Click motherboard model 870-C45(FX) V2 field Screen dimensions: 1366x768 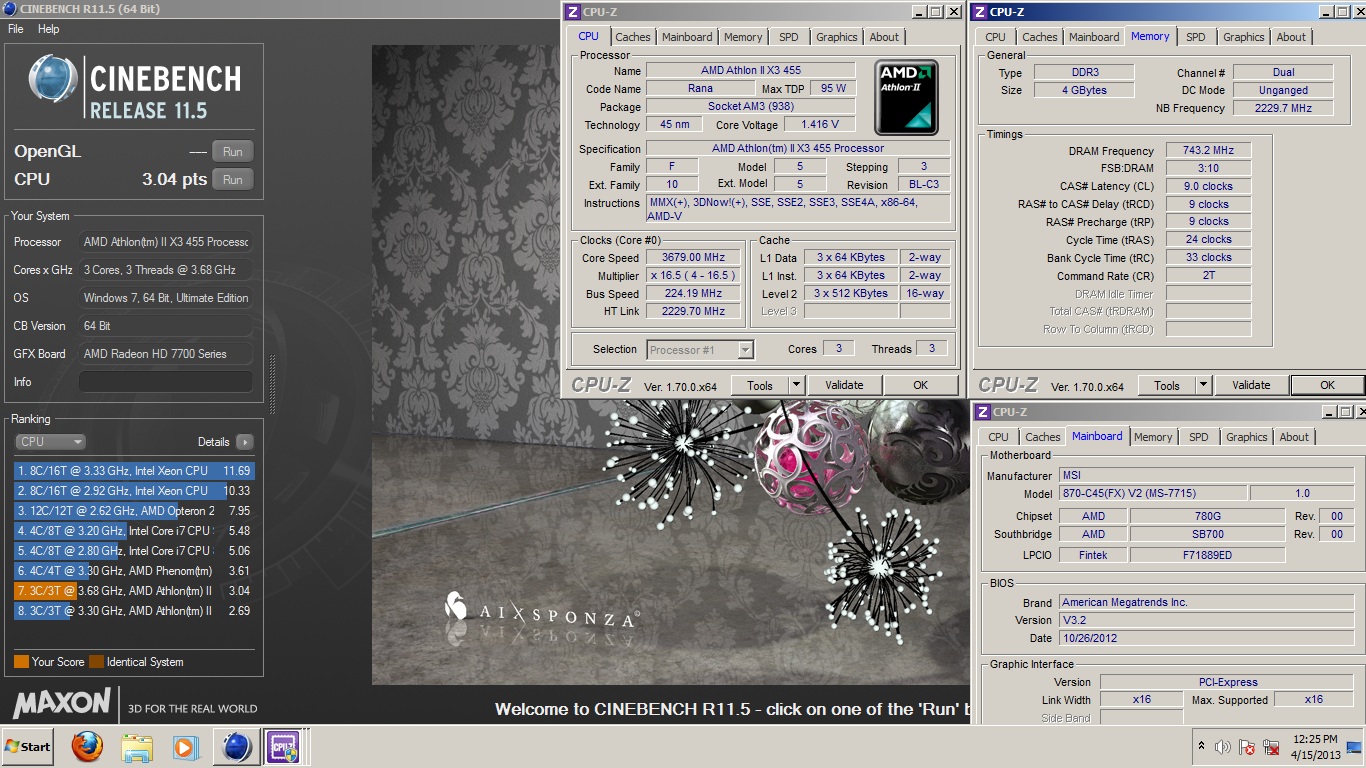pos(1152,493)
